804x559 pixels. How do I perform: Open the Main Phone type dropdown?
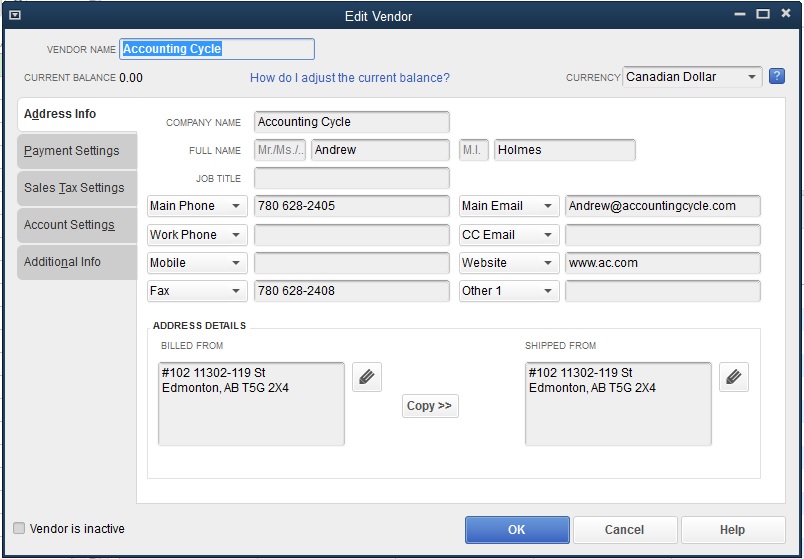point(197,206)
